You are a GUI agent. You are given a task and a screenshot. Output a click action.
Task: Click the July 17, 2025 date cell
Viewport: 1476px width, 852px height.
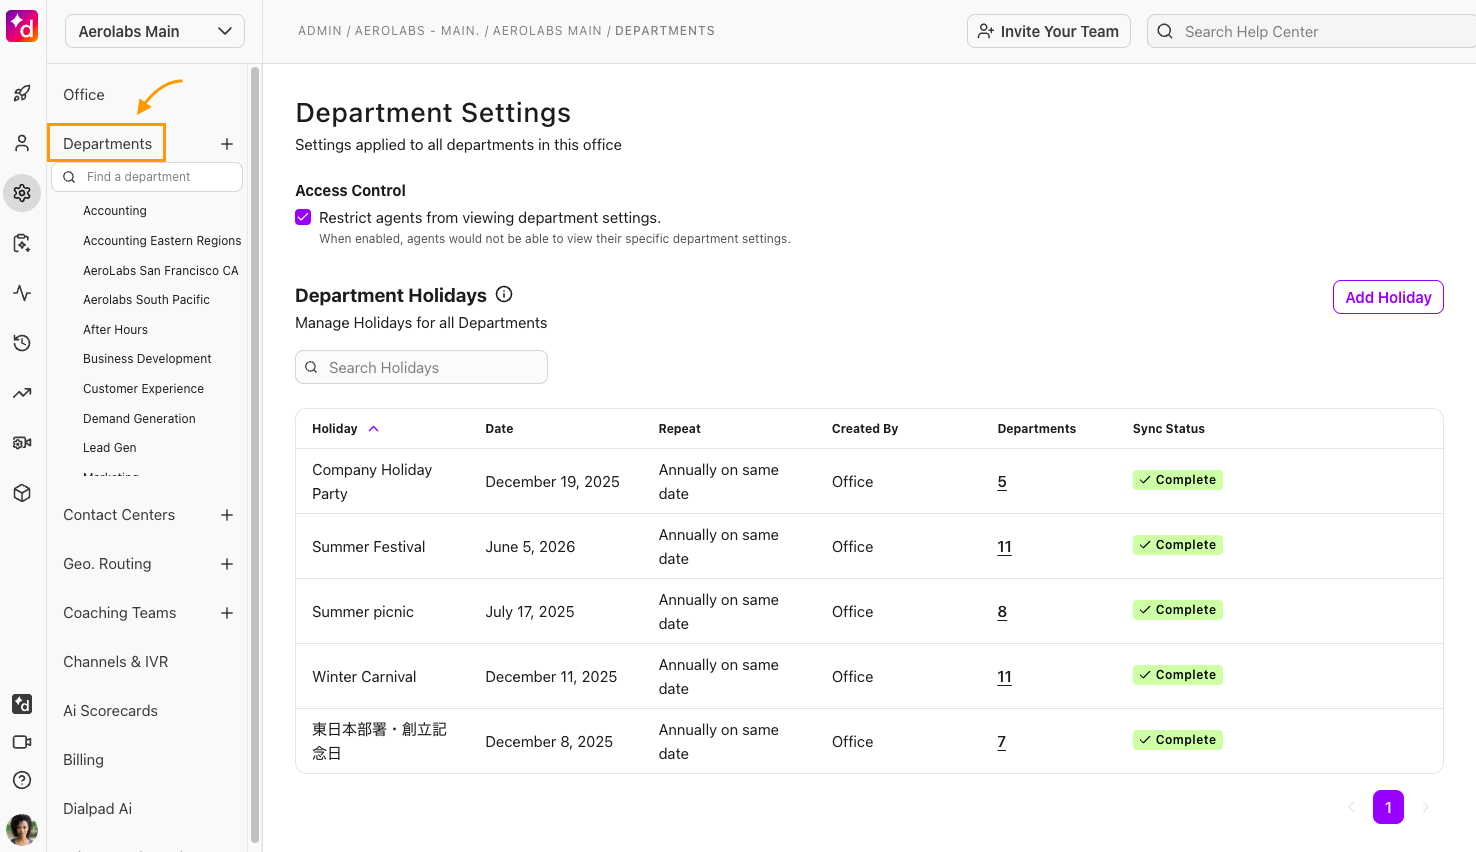530,612
